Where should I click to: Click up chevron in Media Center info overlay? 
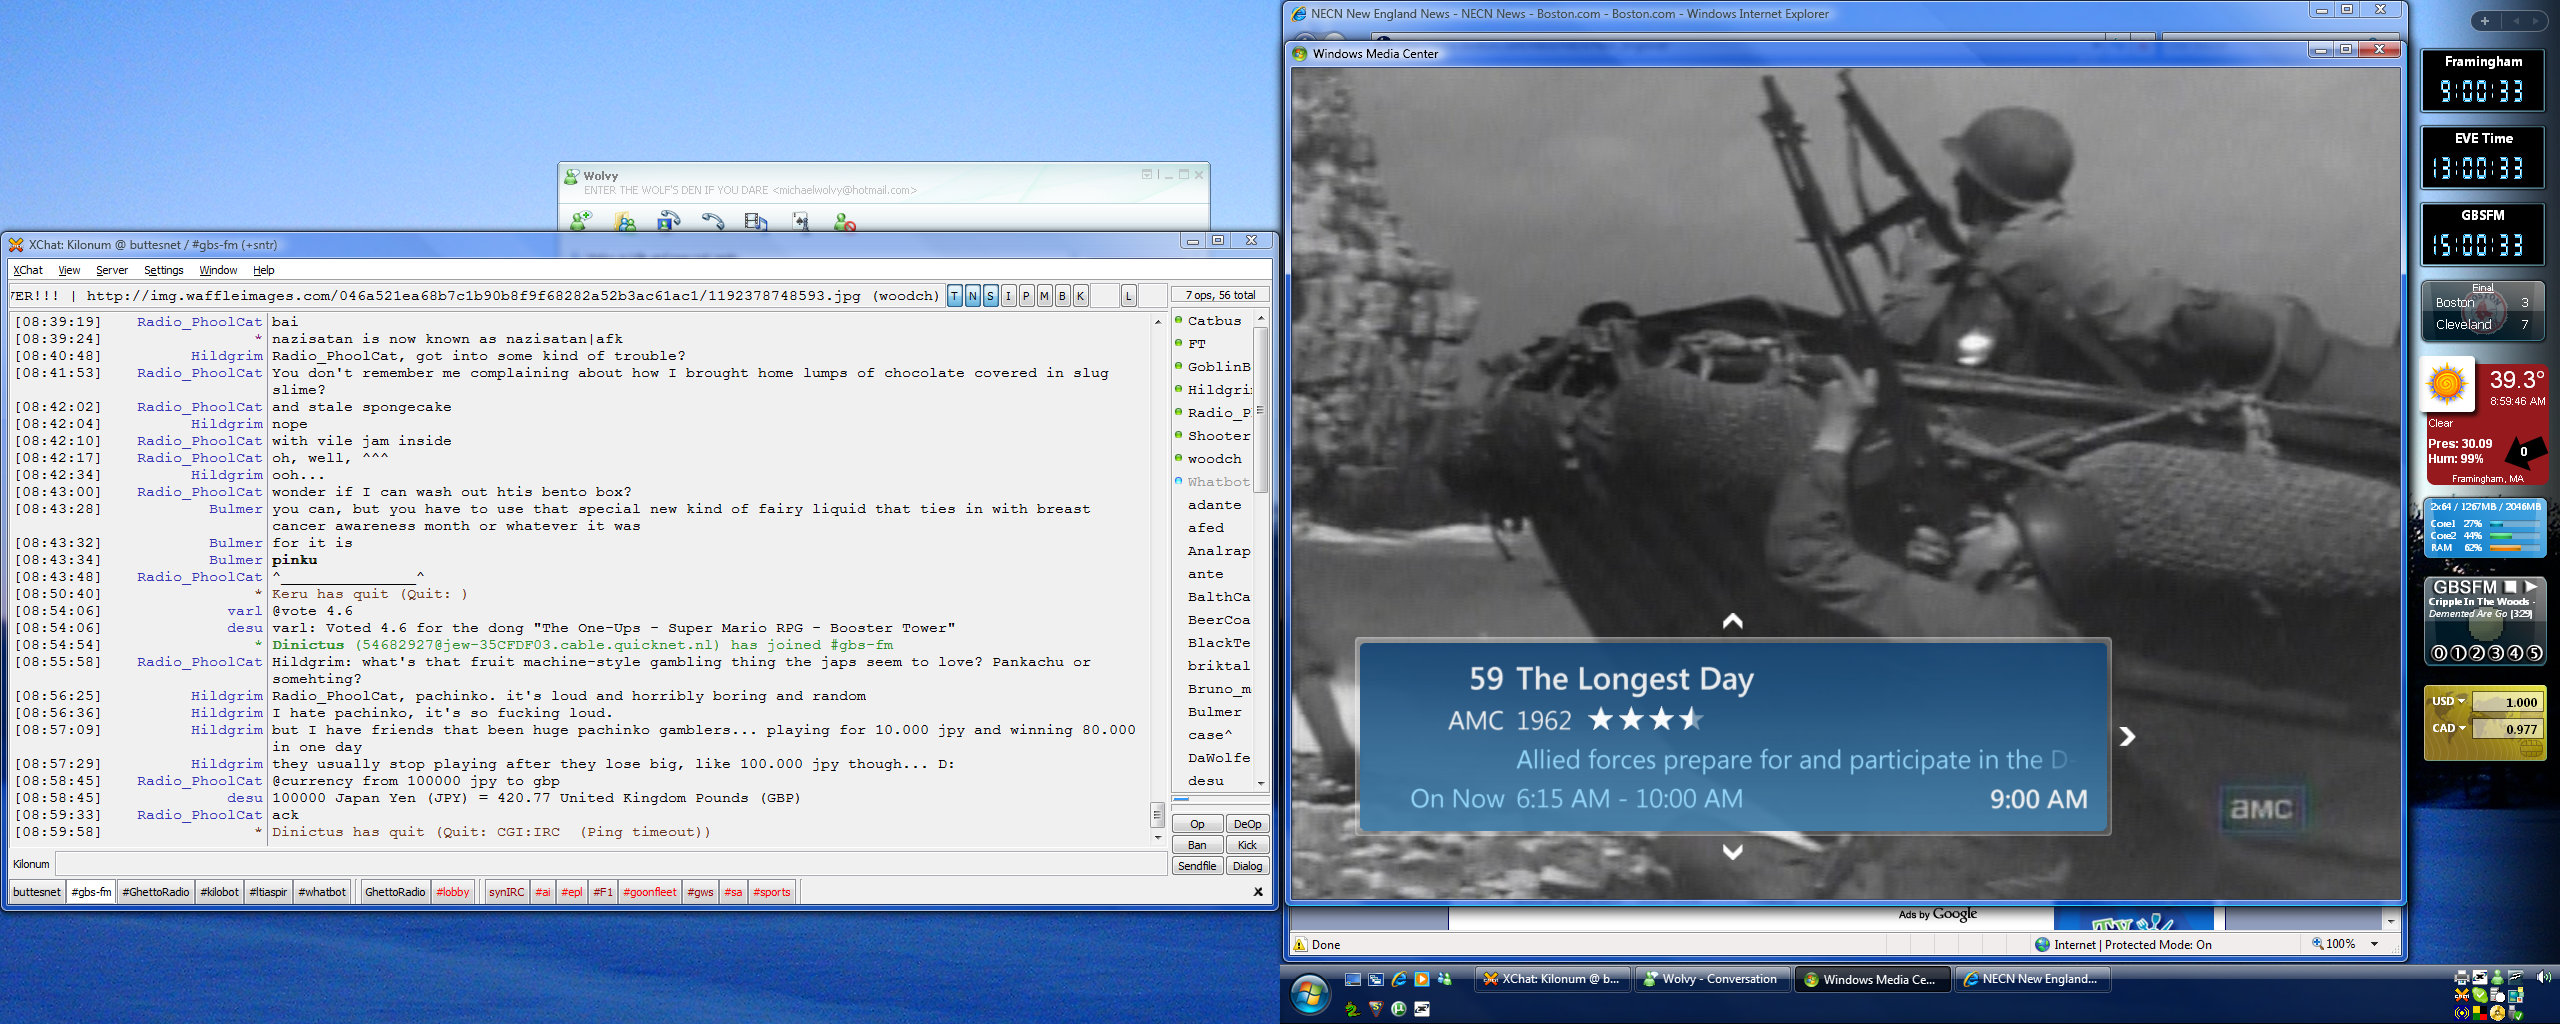pos(1733,621)
